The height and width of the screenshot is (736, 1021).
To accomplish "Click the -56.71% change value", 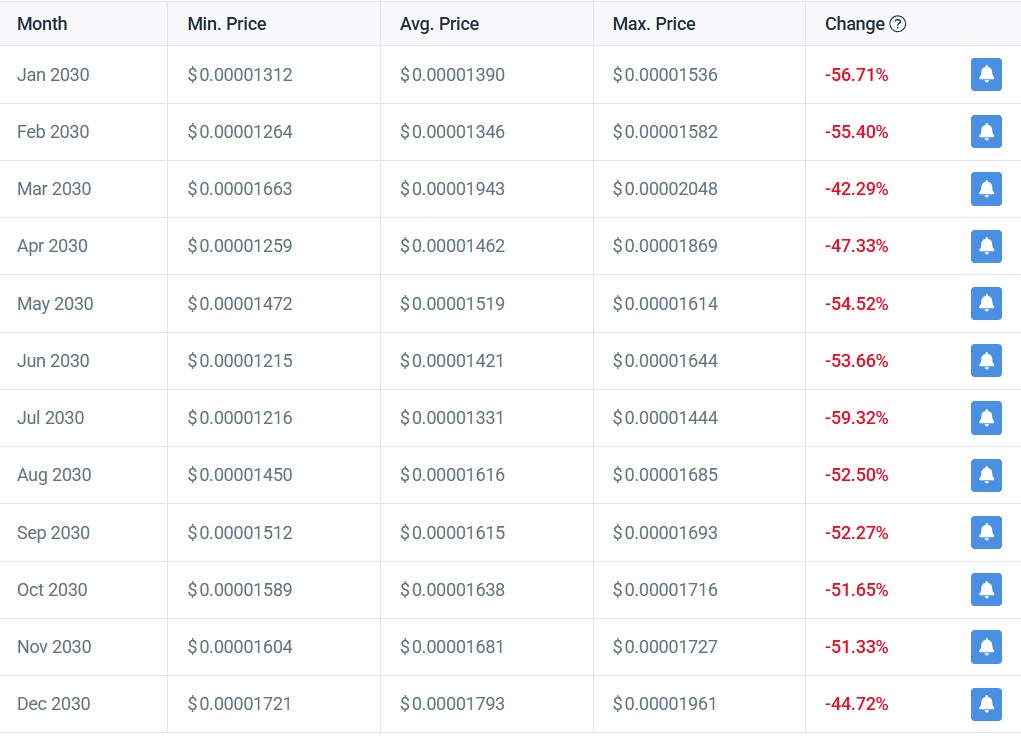I will point(855,74).
